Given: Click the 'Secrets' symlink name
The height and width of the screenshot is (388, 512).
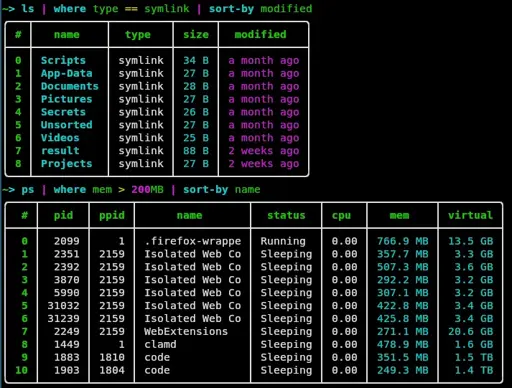Looking at the screenshot, I should tap(63, 112).
